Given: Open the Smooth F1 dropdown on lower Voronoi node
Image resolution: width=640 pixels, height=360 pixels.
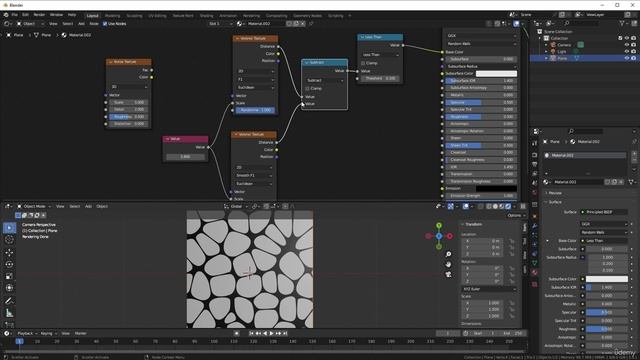Looking at the screenshot, I should 253,176.
